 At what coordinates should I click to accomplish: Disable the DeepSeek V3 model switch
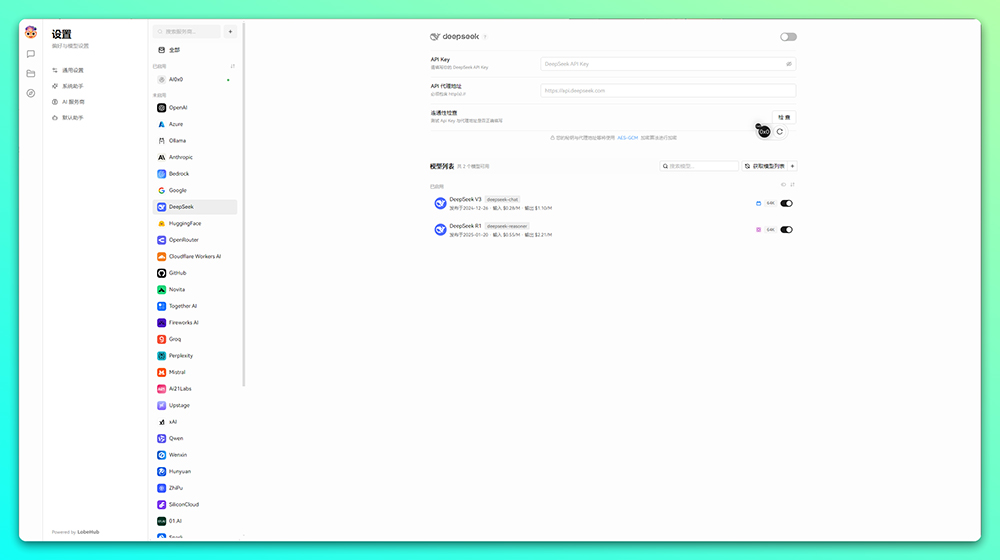tap(786, 203)
